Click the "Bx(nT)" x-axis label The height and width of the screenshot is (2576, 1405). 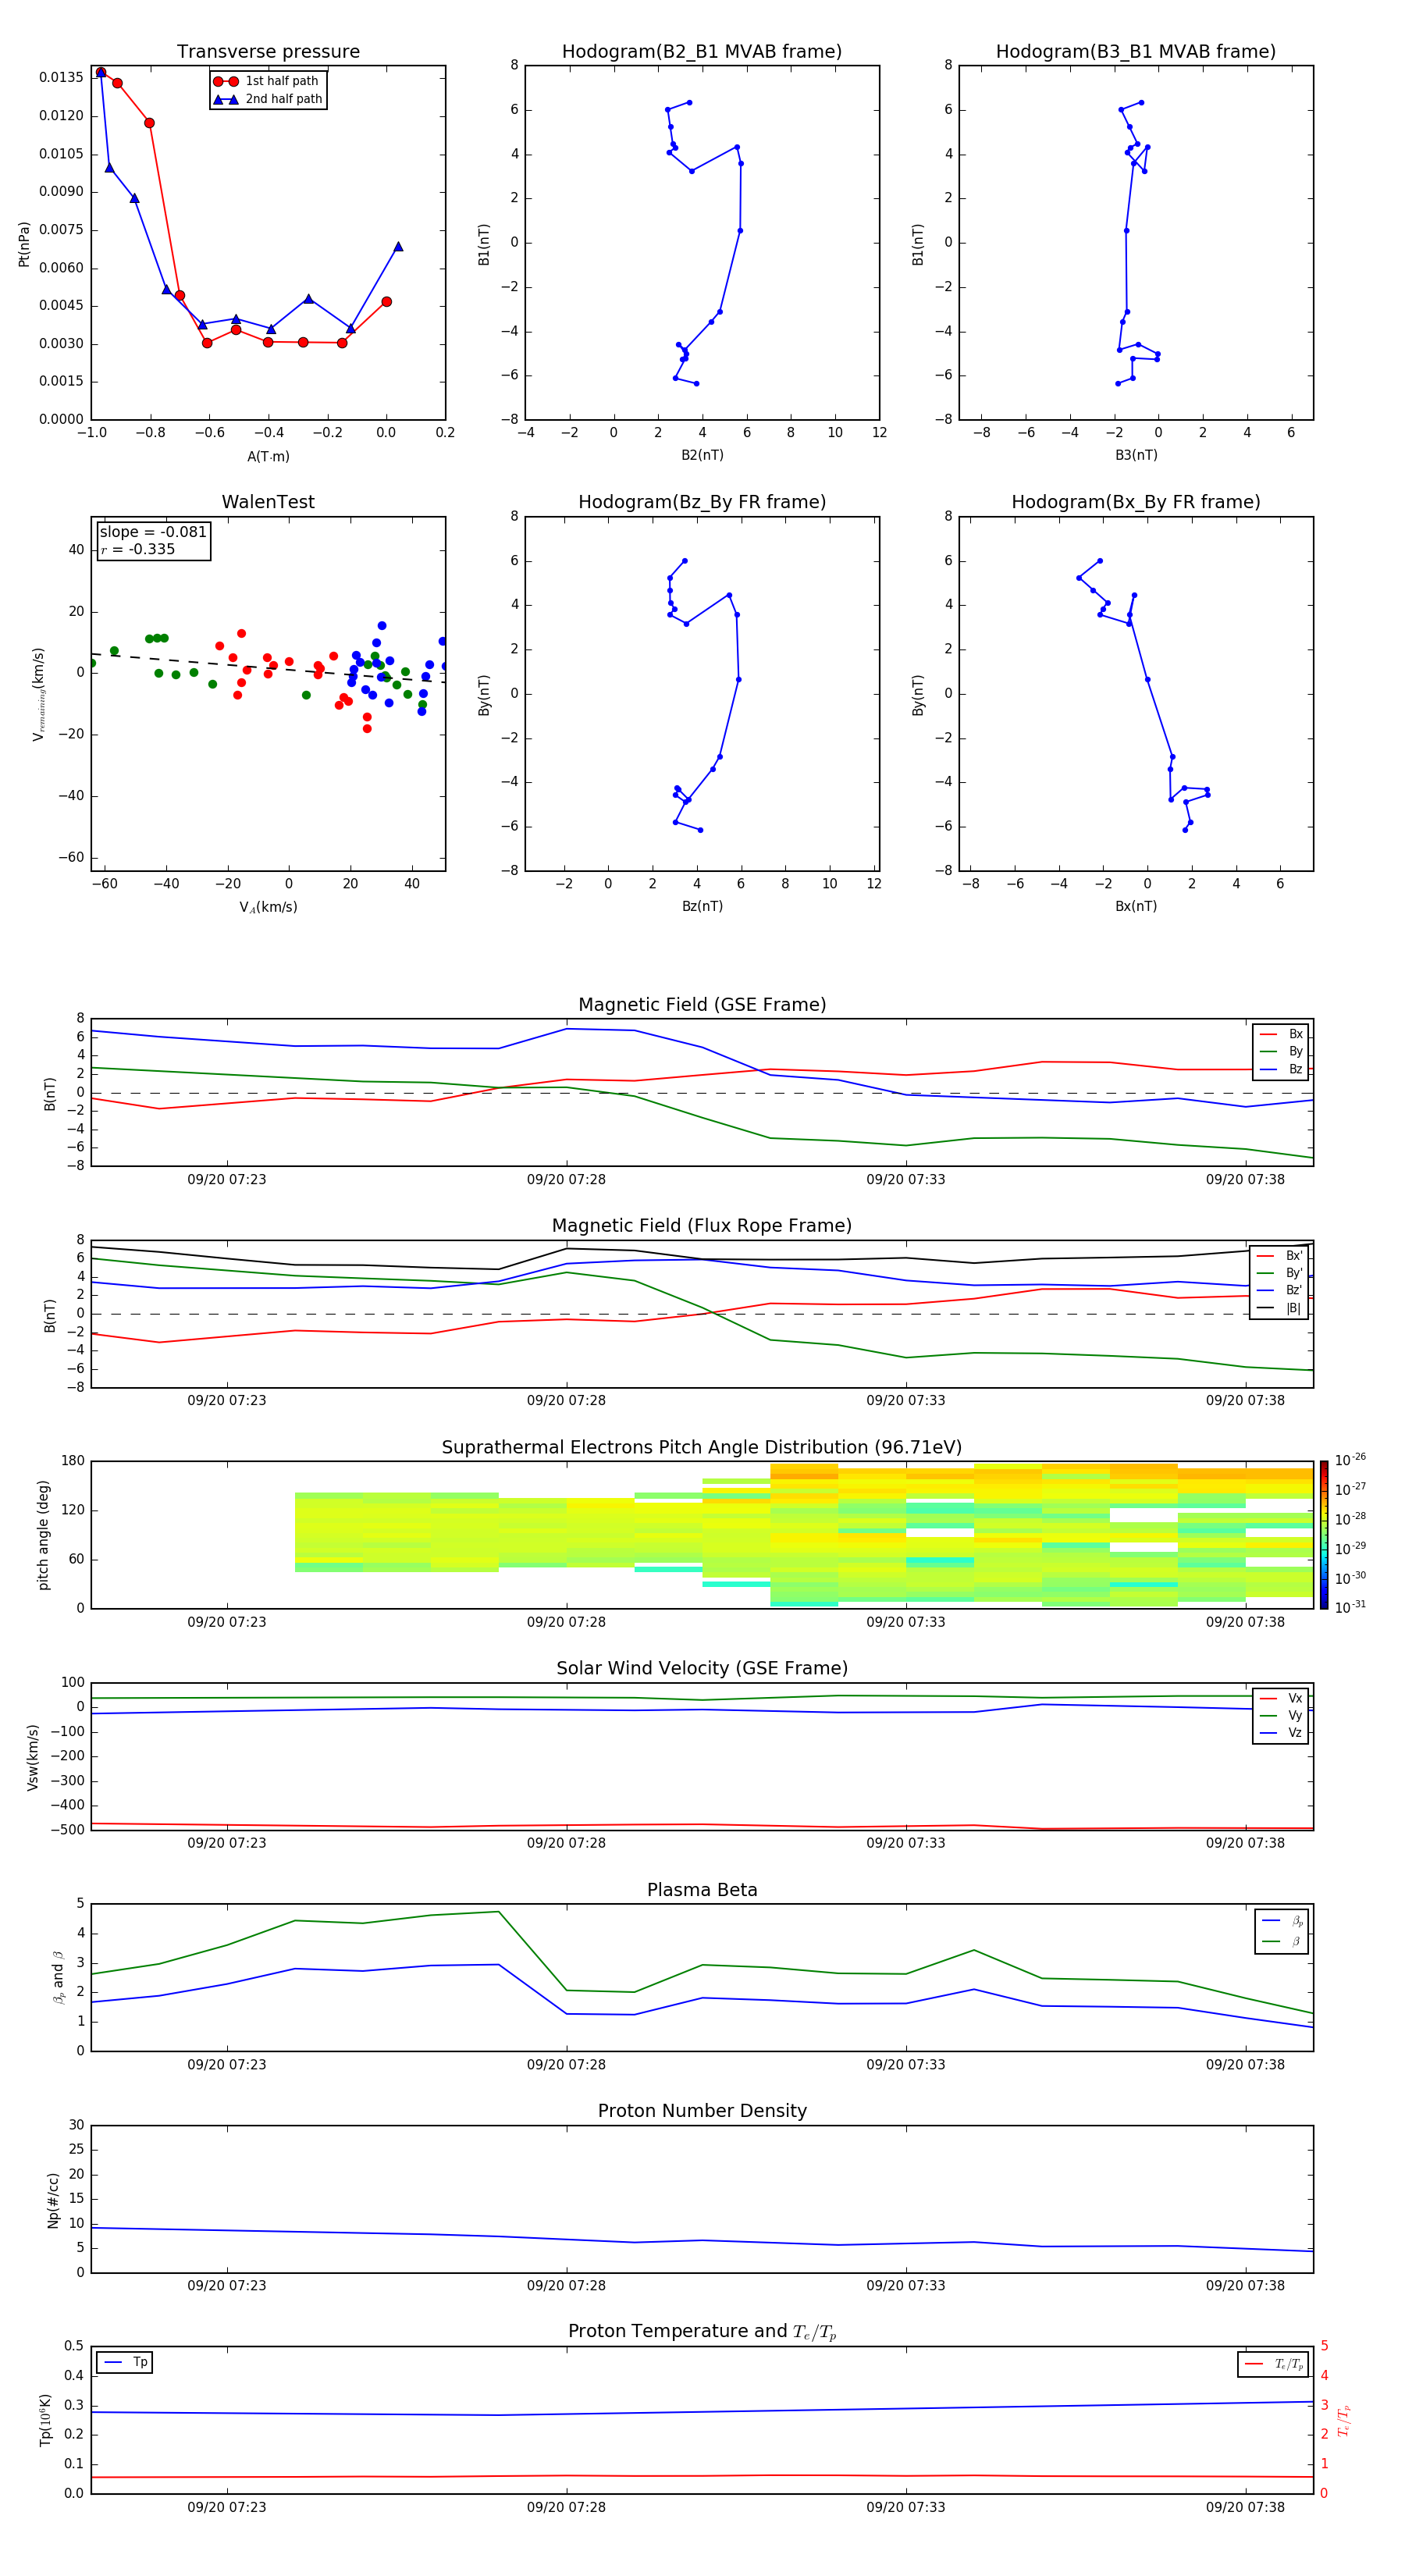tap(1136, 906)
